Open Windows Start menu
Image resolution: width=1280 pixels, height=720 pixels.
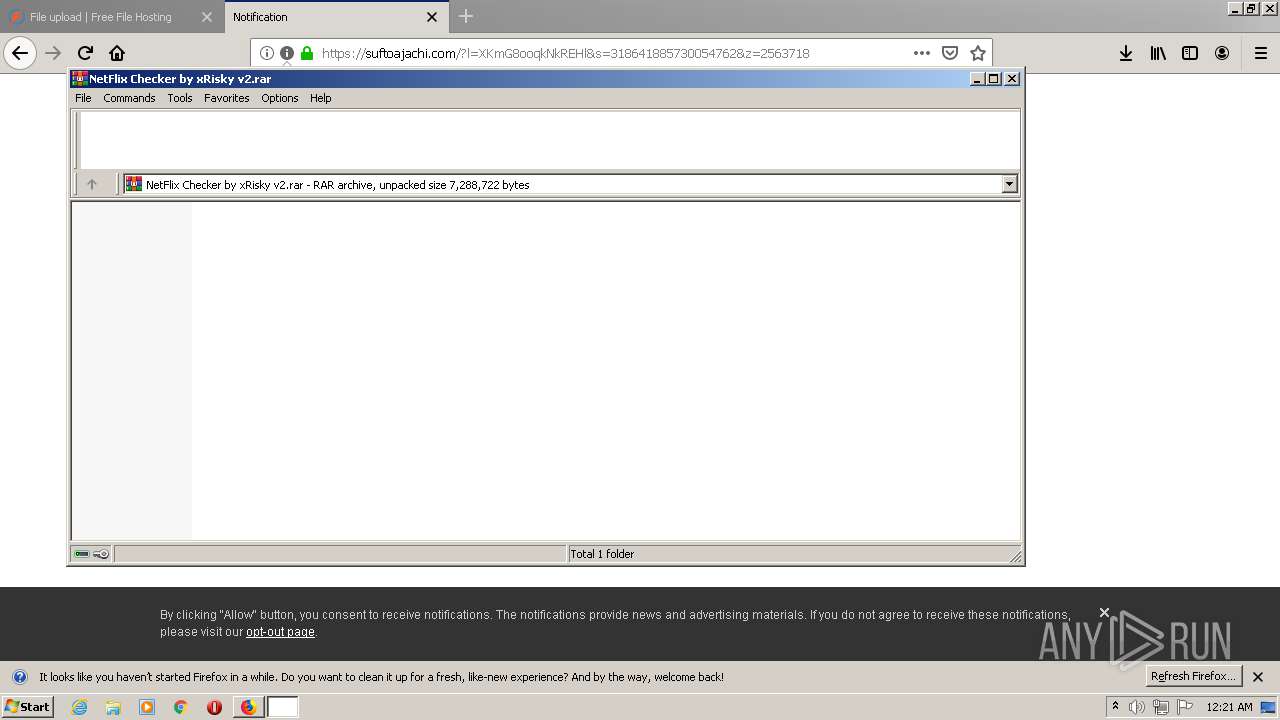28,707
